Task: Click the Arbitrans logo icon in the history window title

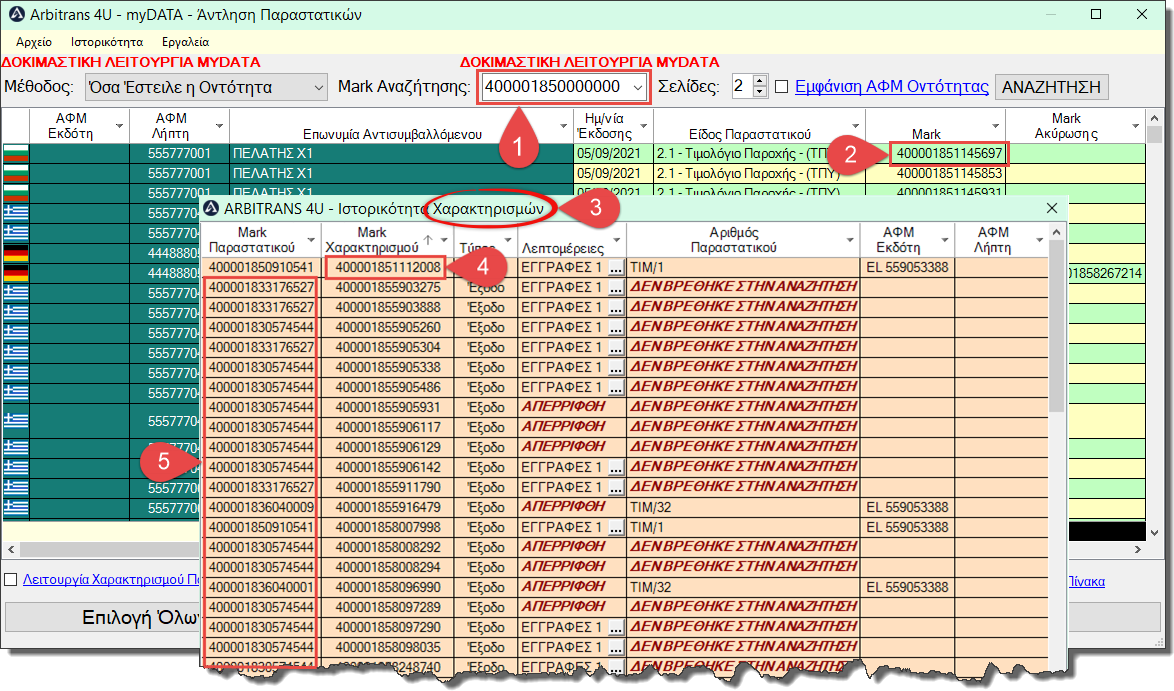Action: (212, 208)
